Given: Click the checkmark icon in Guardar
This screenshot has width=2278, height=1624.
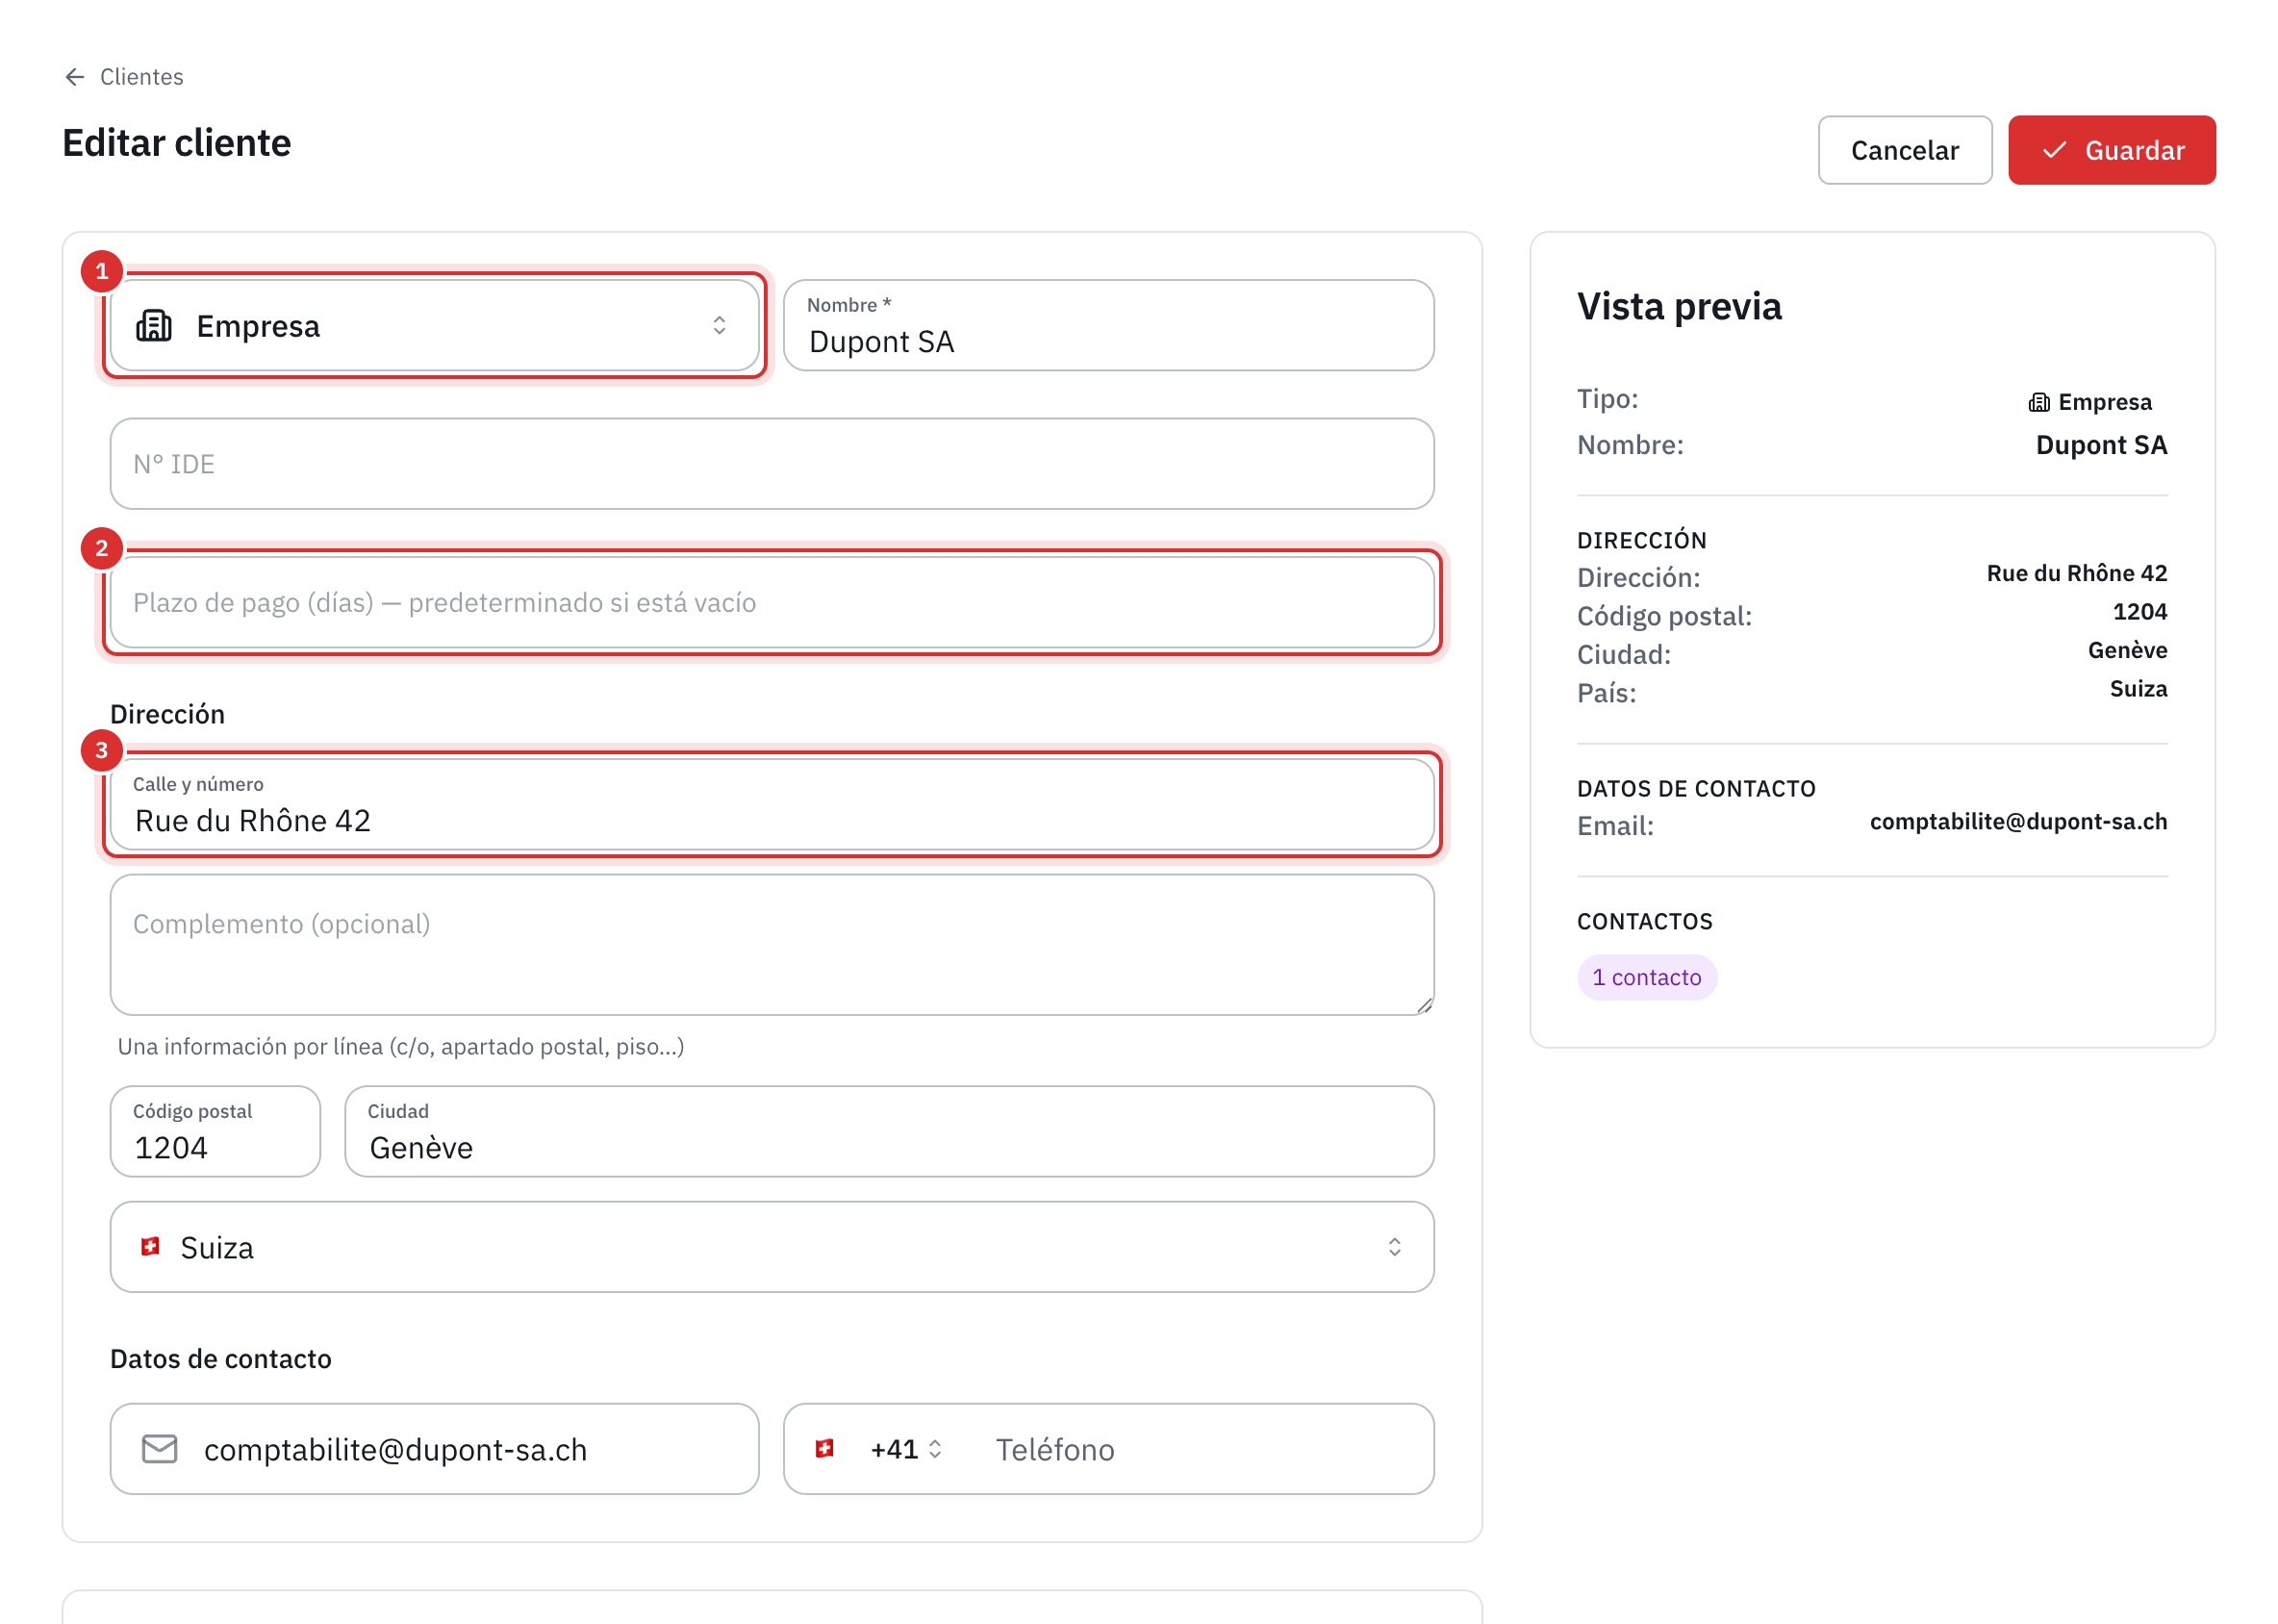Looking at the screenshot, I should 2054,150.
